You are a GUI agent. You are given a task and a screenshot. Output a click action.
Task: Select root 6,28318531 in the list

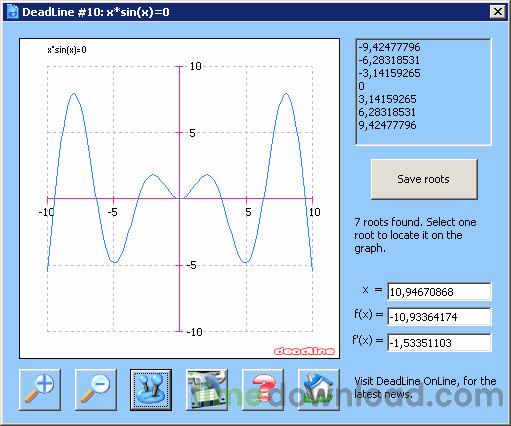387,112
